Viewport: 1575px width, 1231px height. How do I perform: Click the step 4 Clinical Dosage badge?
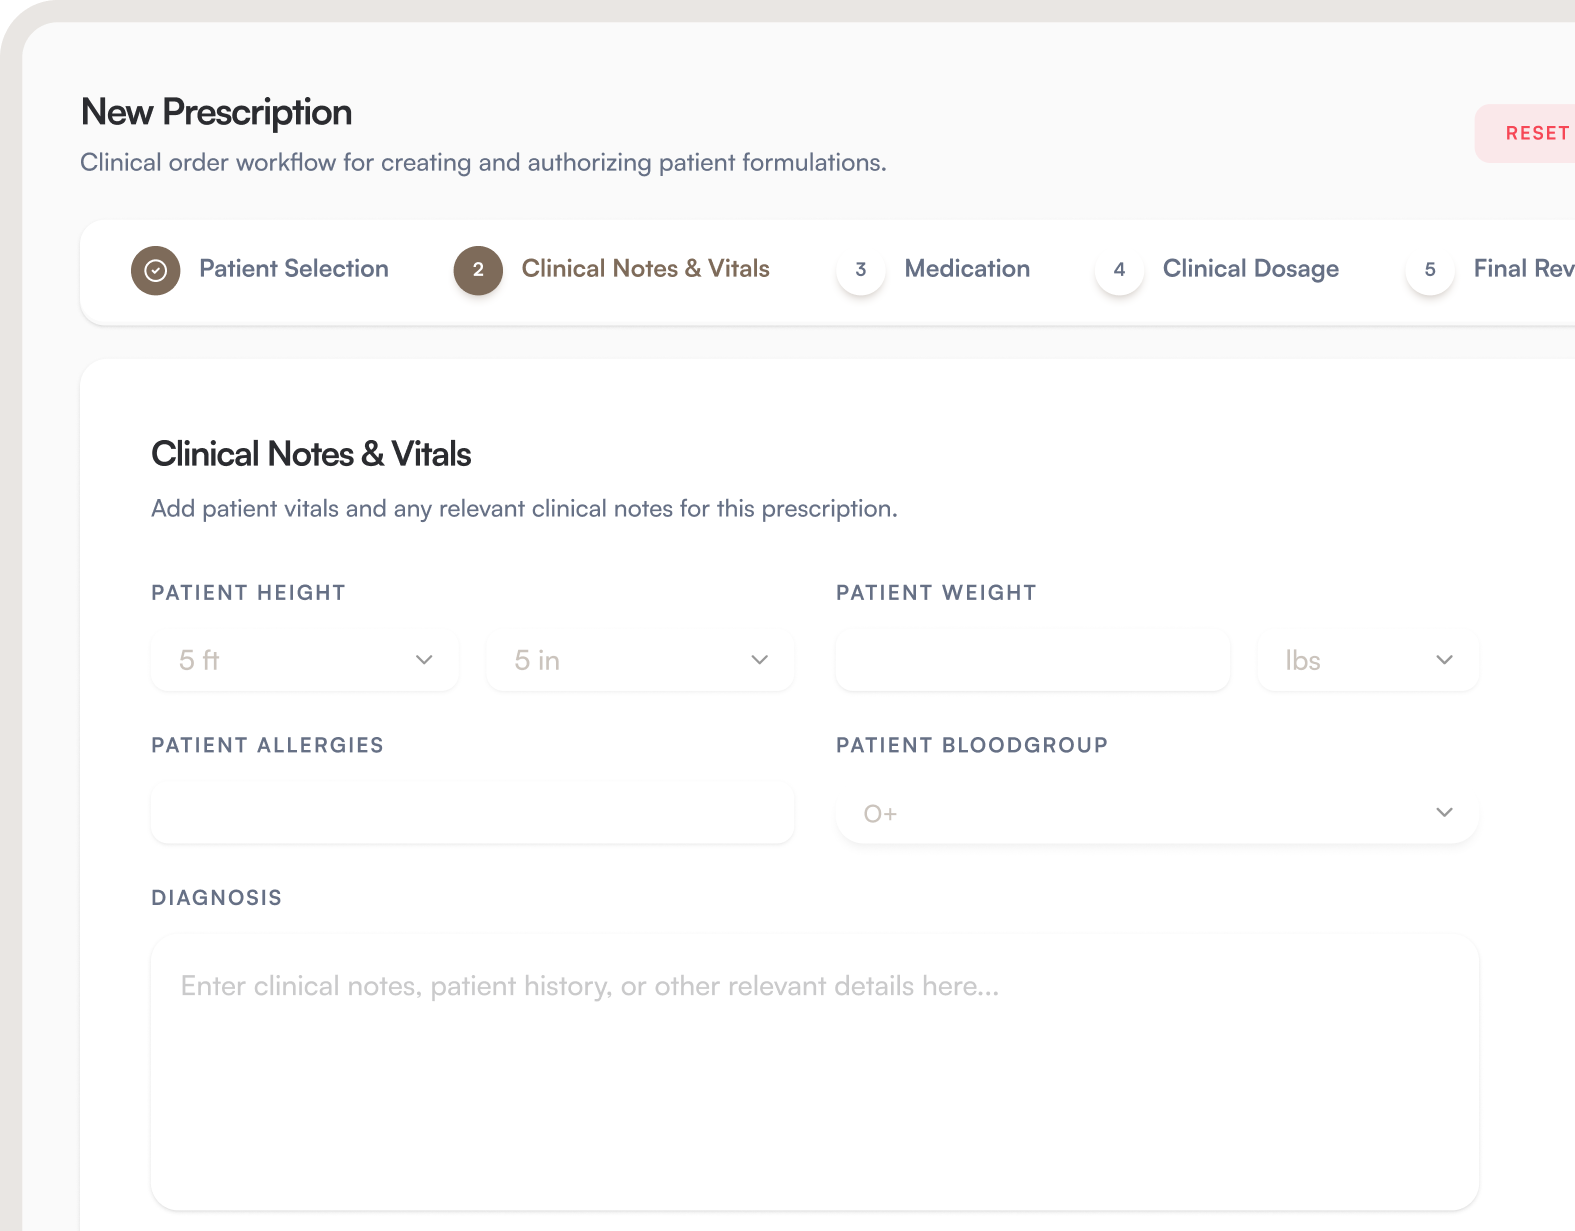(x=1119, y=270)
